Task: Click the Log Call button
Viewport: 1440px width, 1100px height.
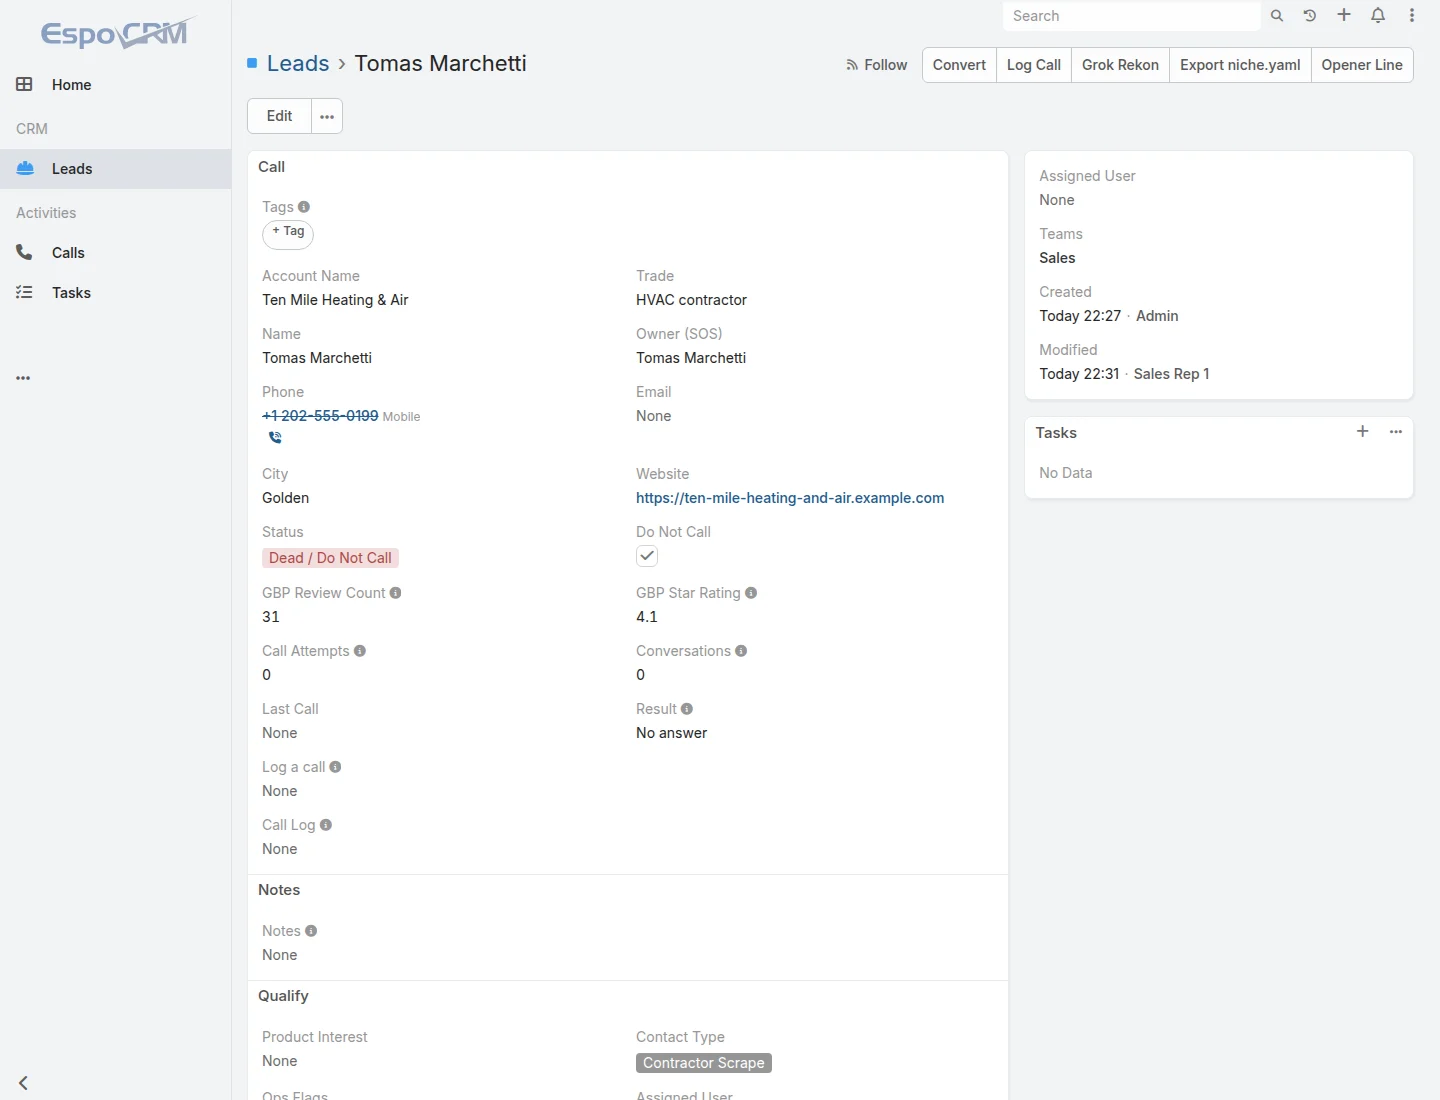Action: [x=1034, y=65]
